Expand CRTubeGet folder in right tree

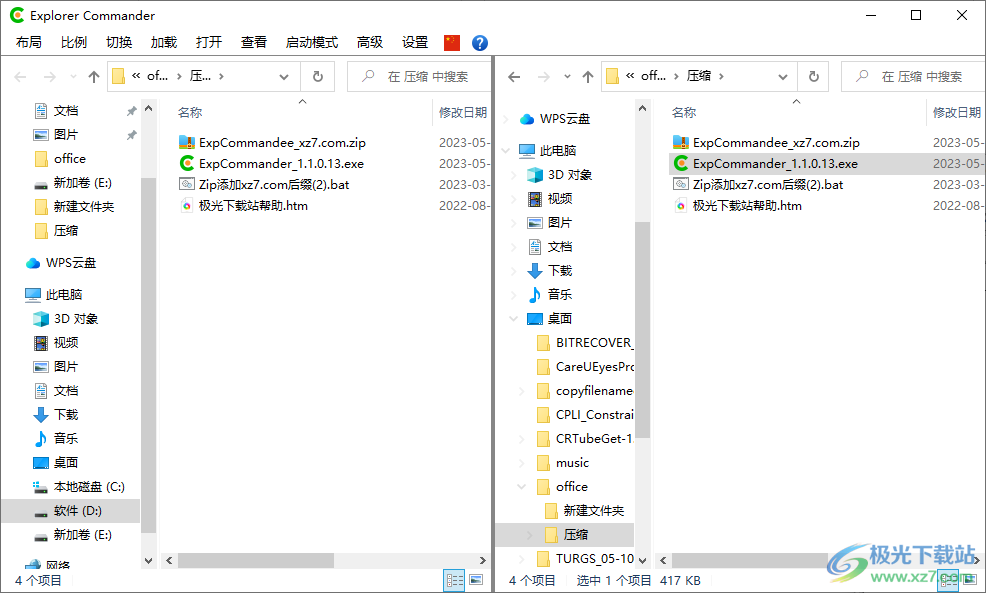[521, 439]
